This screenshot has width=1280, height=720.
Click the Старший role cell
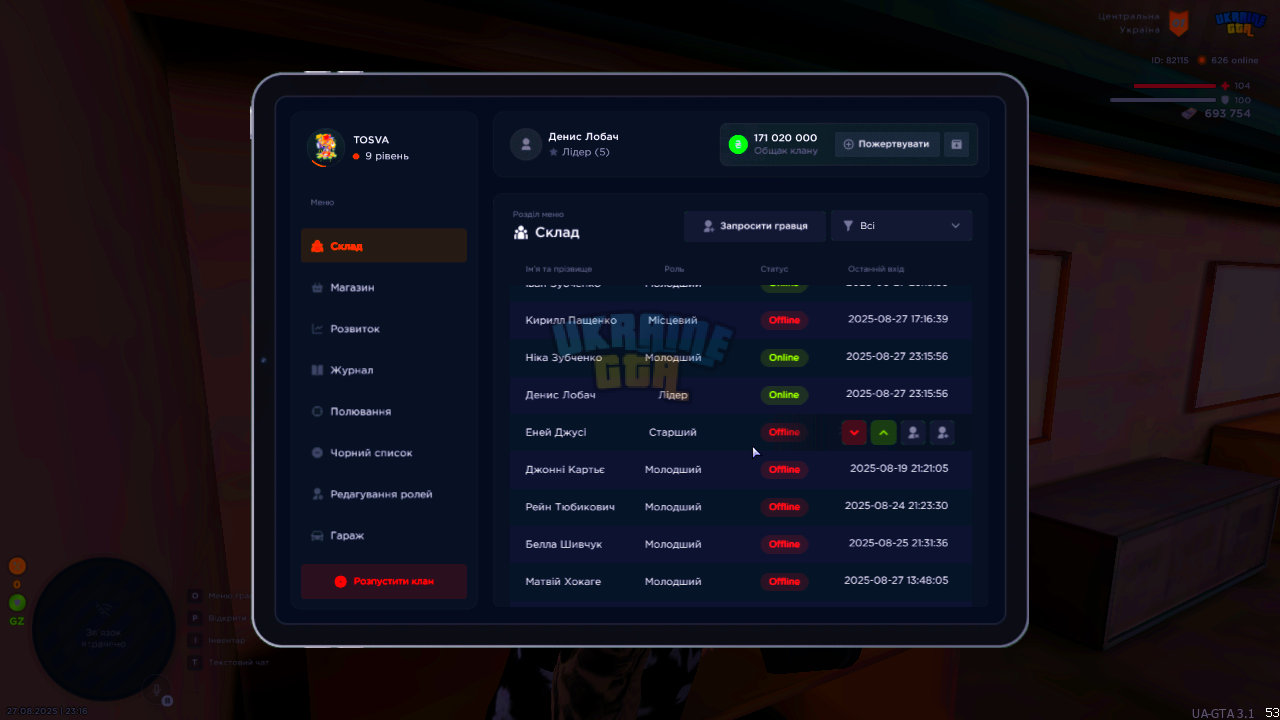(x=673, y=432)
